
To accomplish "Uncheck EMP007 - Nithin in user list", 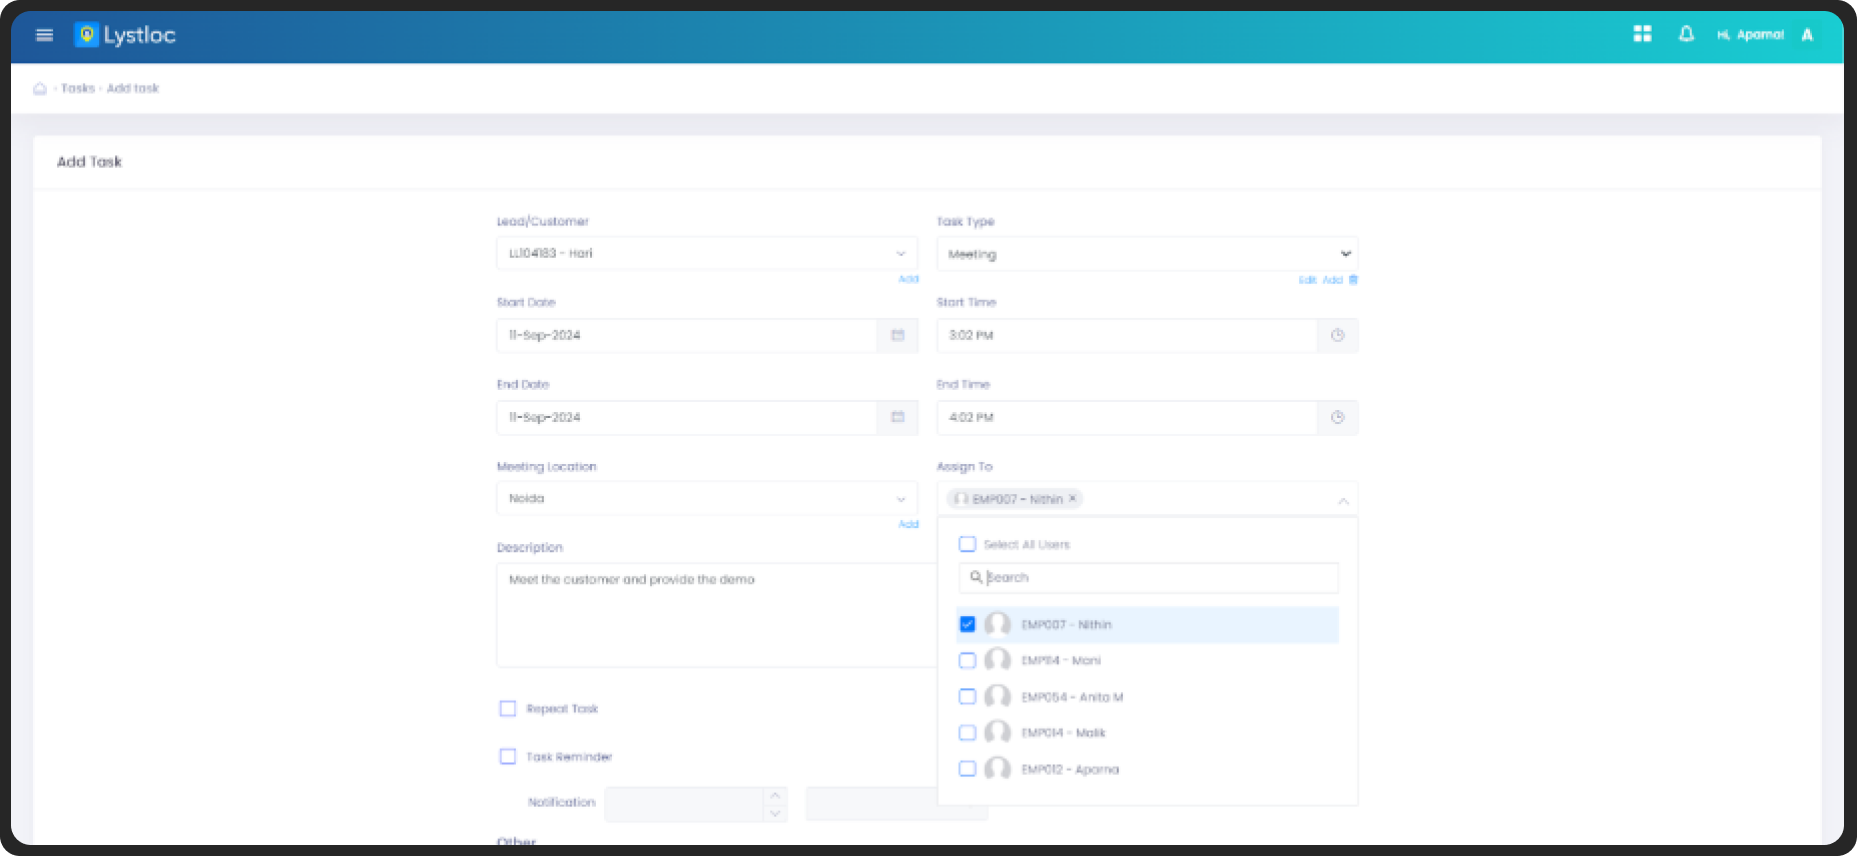I will coord(967,625).
